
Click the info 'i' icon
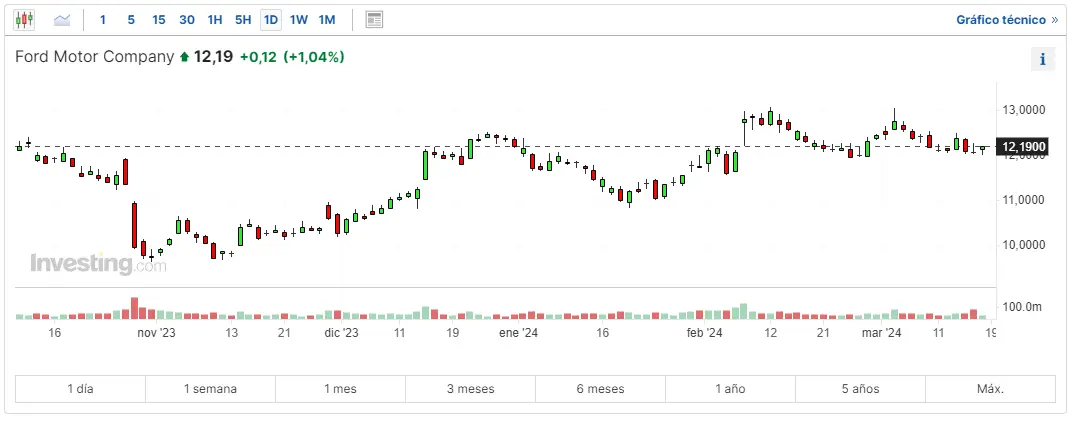[x=1042, y=59]
